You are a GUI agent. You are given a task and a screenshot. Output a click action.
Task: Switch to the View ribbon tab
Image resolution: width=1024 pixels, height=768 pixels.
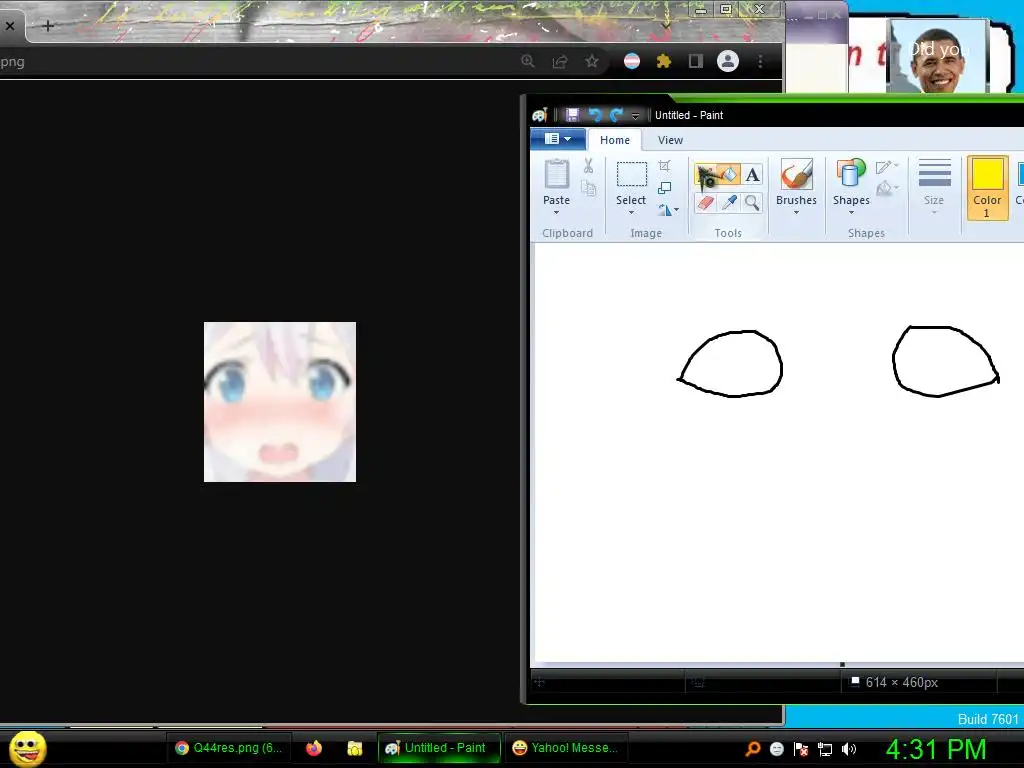tap(670, 140)
